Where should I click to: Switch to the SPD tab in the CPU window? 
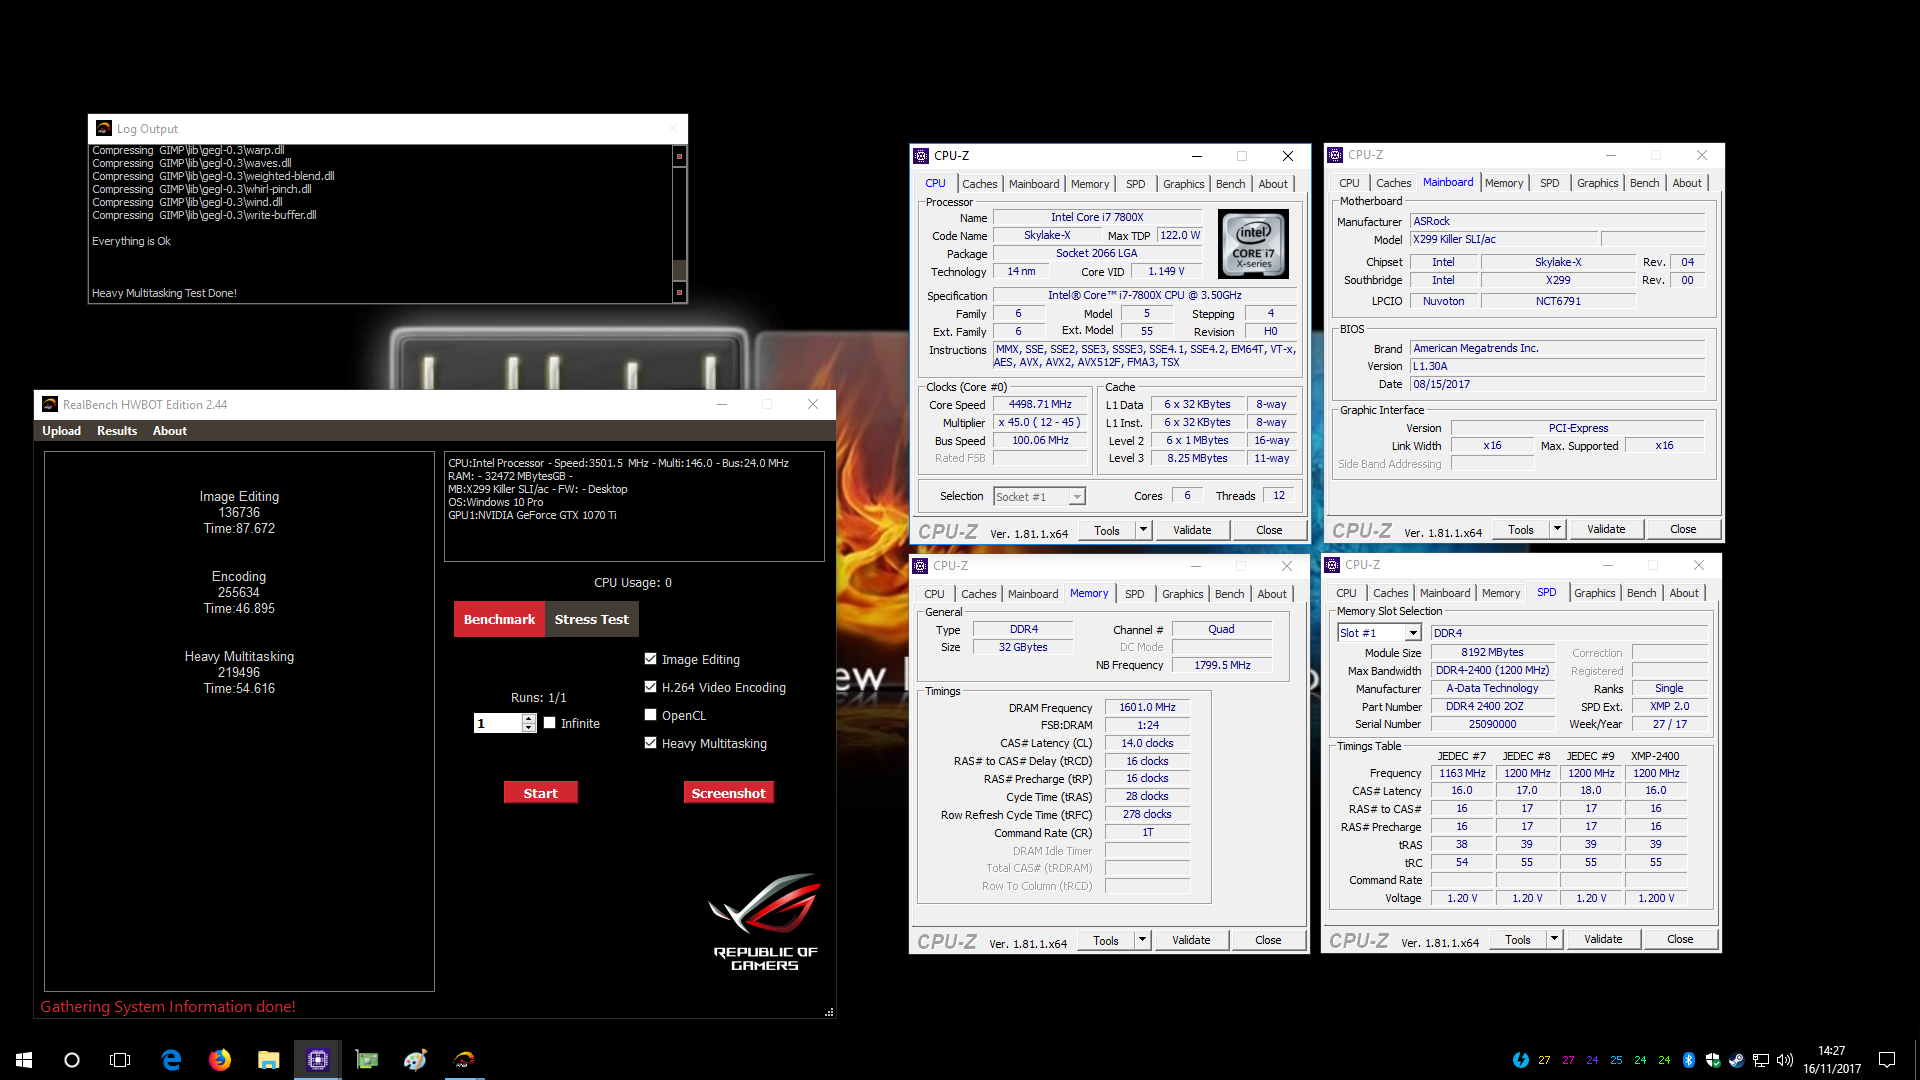click(1135, 184)
